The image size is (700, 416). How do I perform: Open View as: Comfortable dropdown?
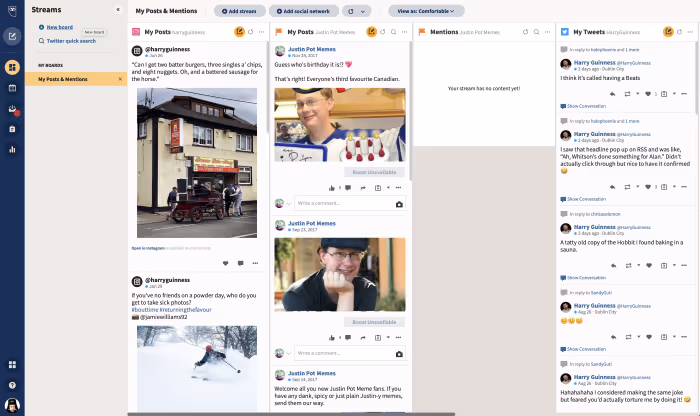[426, 11]
